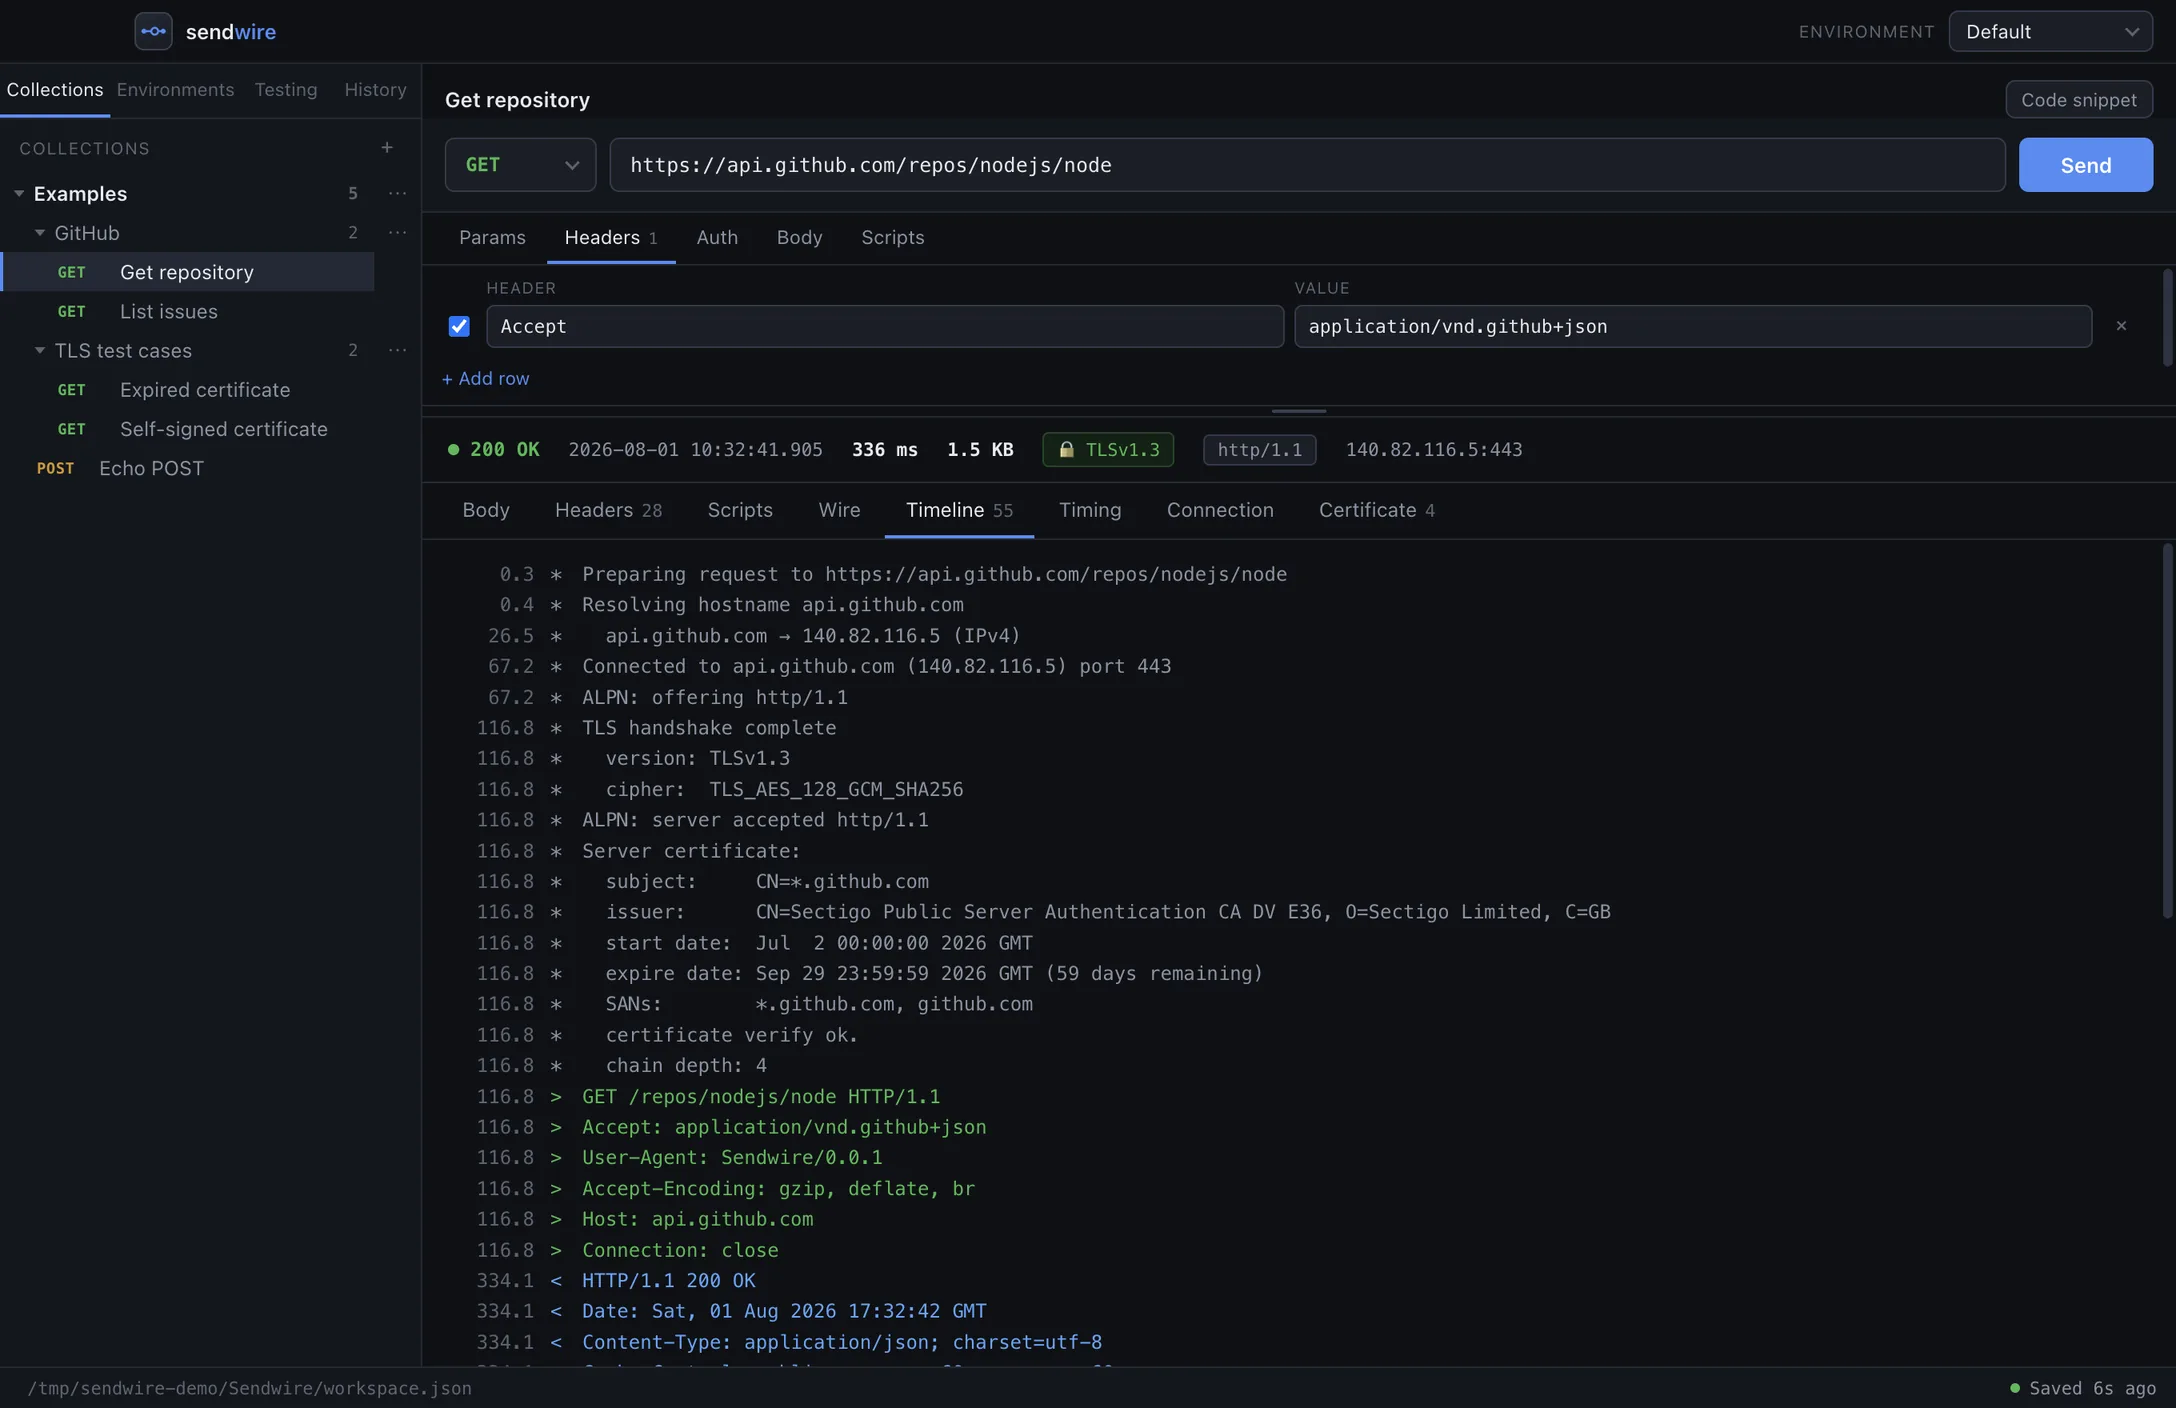The height and width of the screenshot is (1408, 2176).
Task: Click the sendwire logo icon
Action: coord(153,31)
